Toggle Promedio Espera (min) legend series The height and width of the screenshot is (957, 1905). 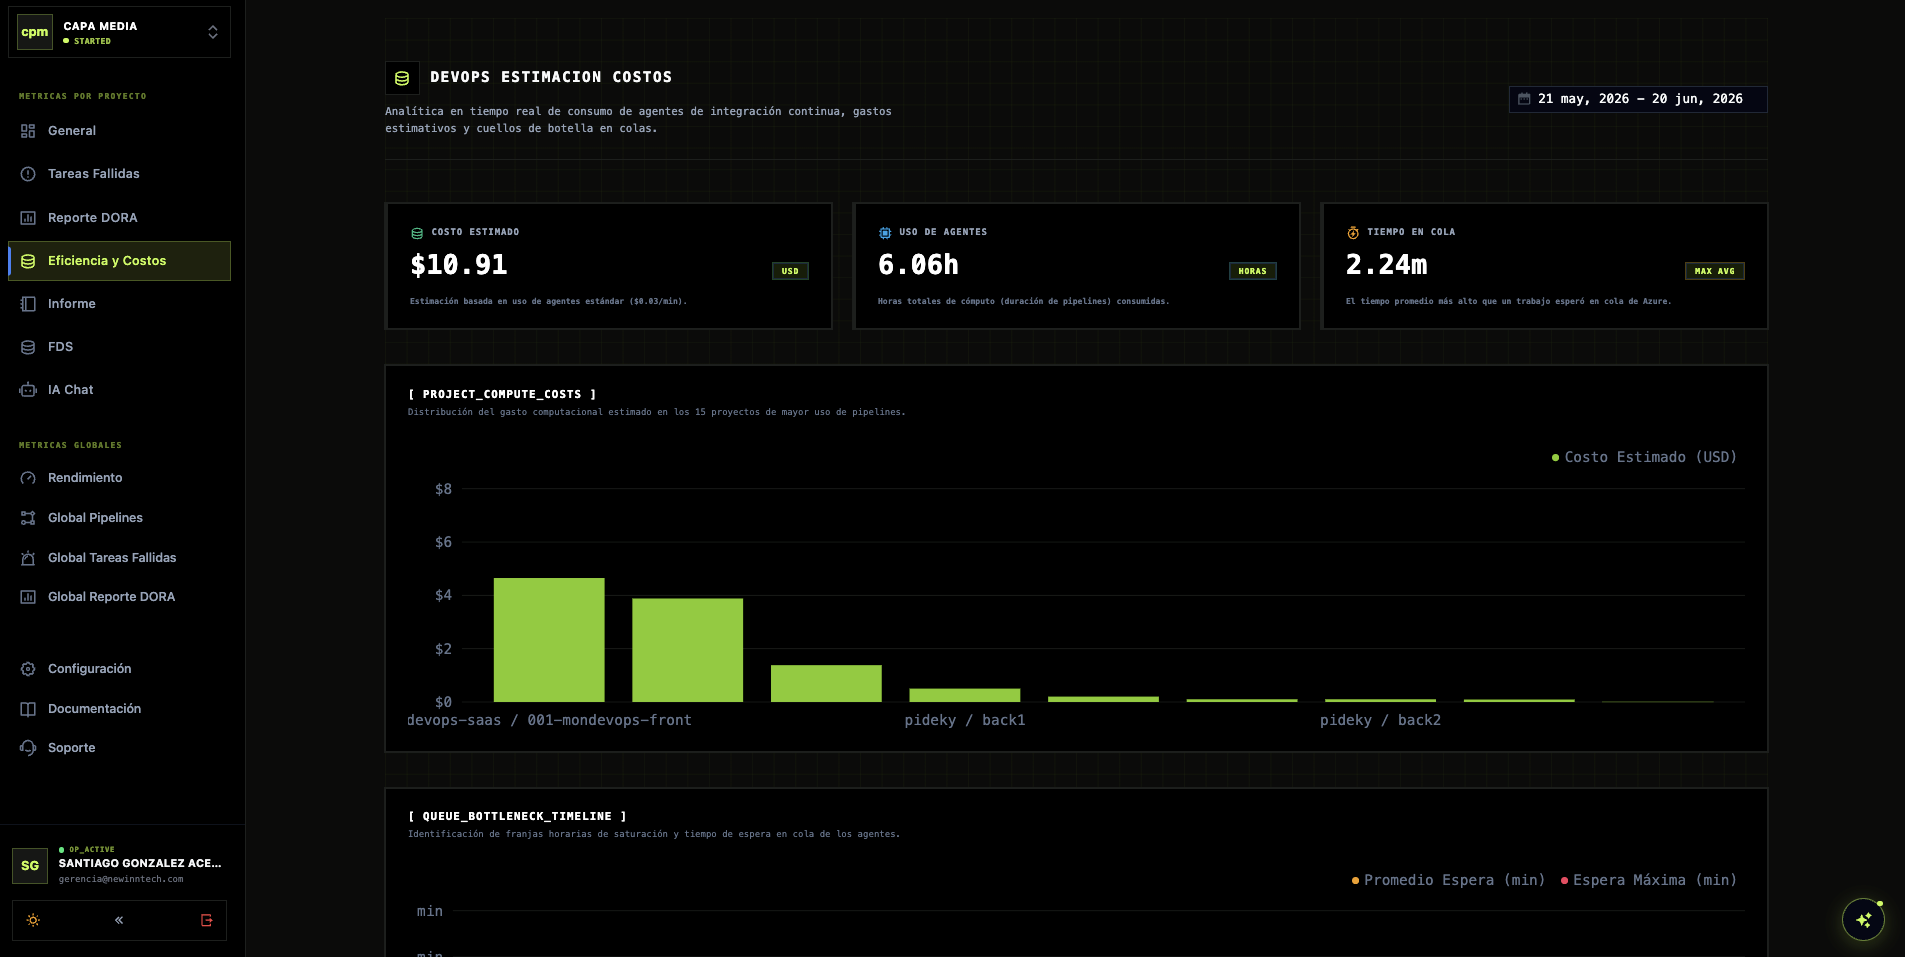(x=1448, y=880)
